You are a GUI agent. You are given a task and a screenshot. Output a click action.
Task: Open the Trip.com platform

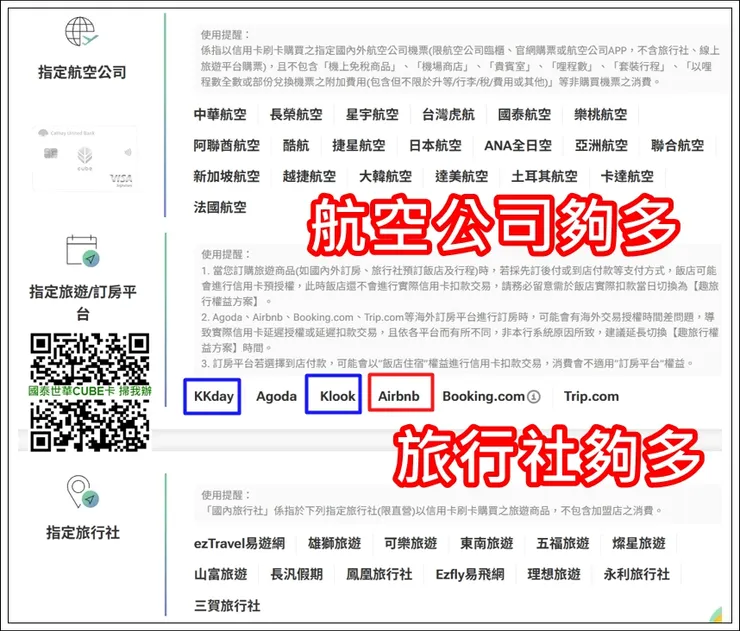[591, 396]
